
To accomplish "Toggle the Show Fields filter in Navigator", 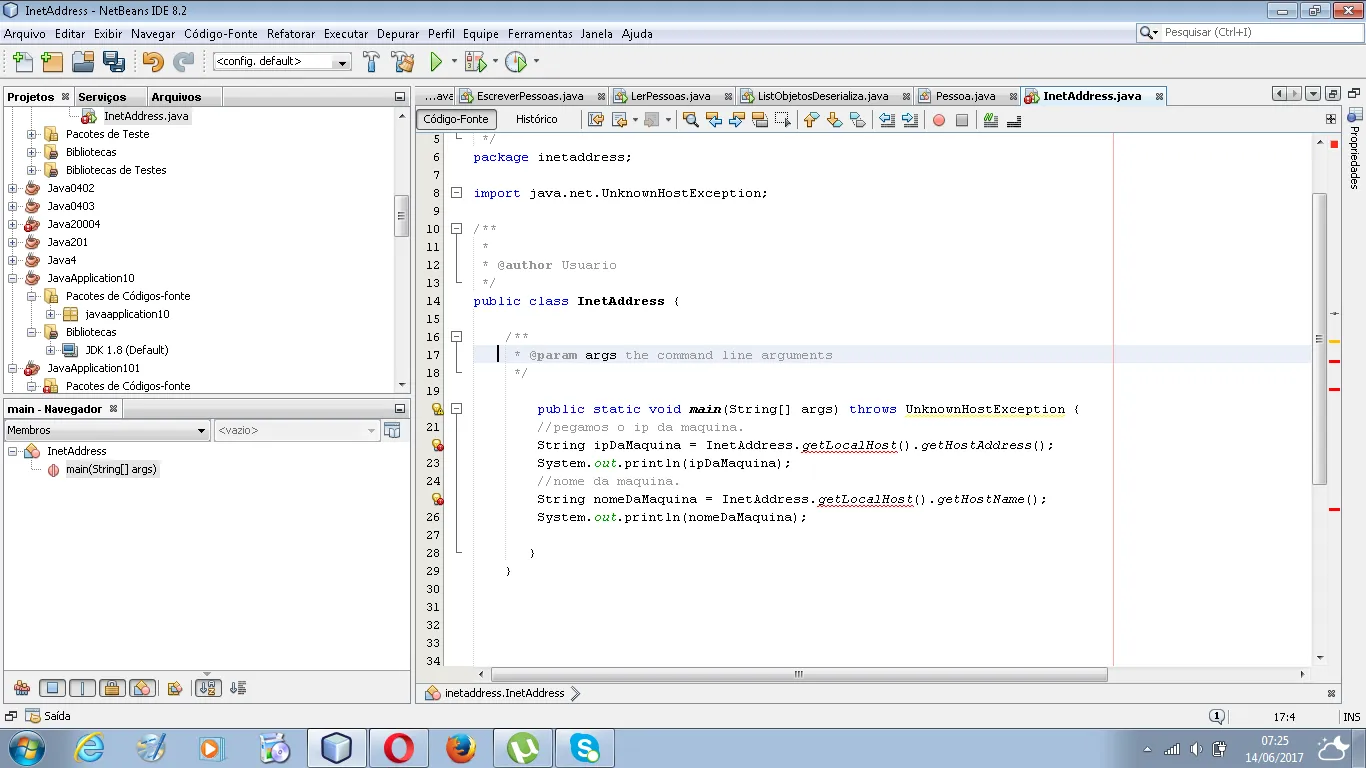I will click(54, 688).
